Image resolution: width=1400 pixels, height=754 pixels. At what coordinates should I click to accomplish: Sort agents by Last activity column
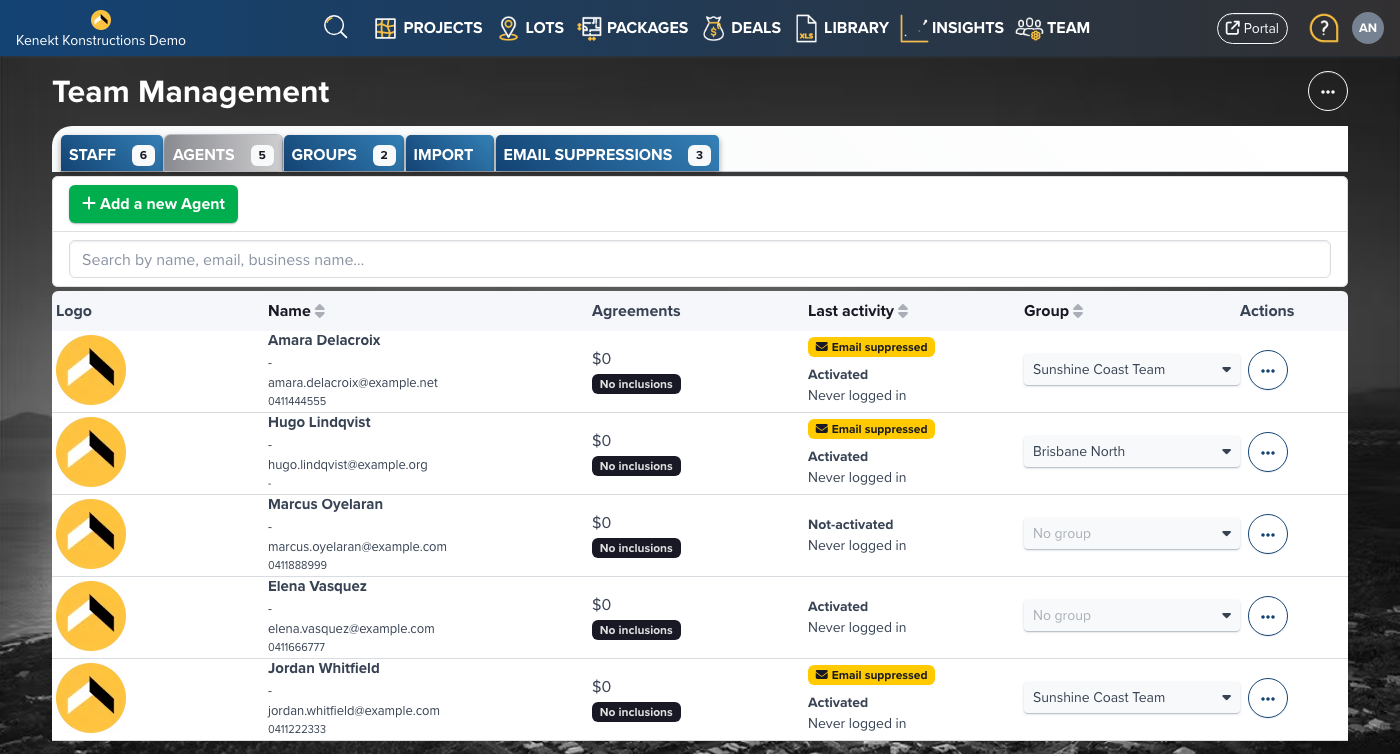pyautogui.click(x=858, y=311)
